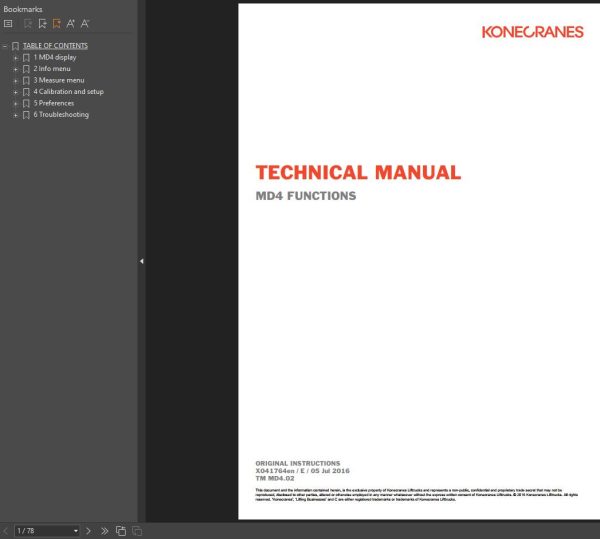600x539 pixels.
Task: Click bookmark icon beside 2 Info menu
Action: click(x=26, y=69)
